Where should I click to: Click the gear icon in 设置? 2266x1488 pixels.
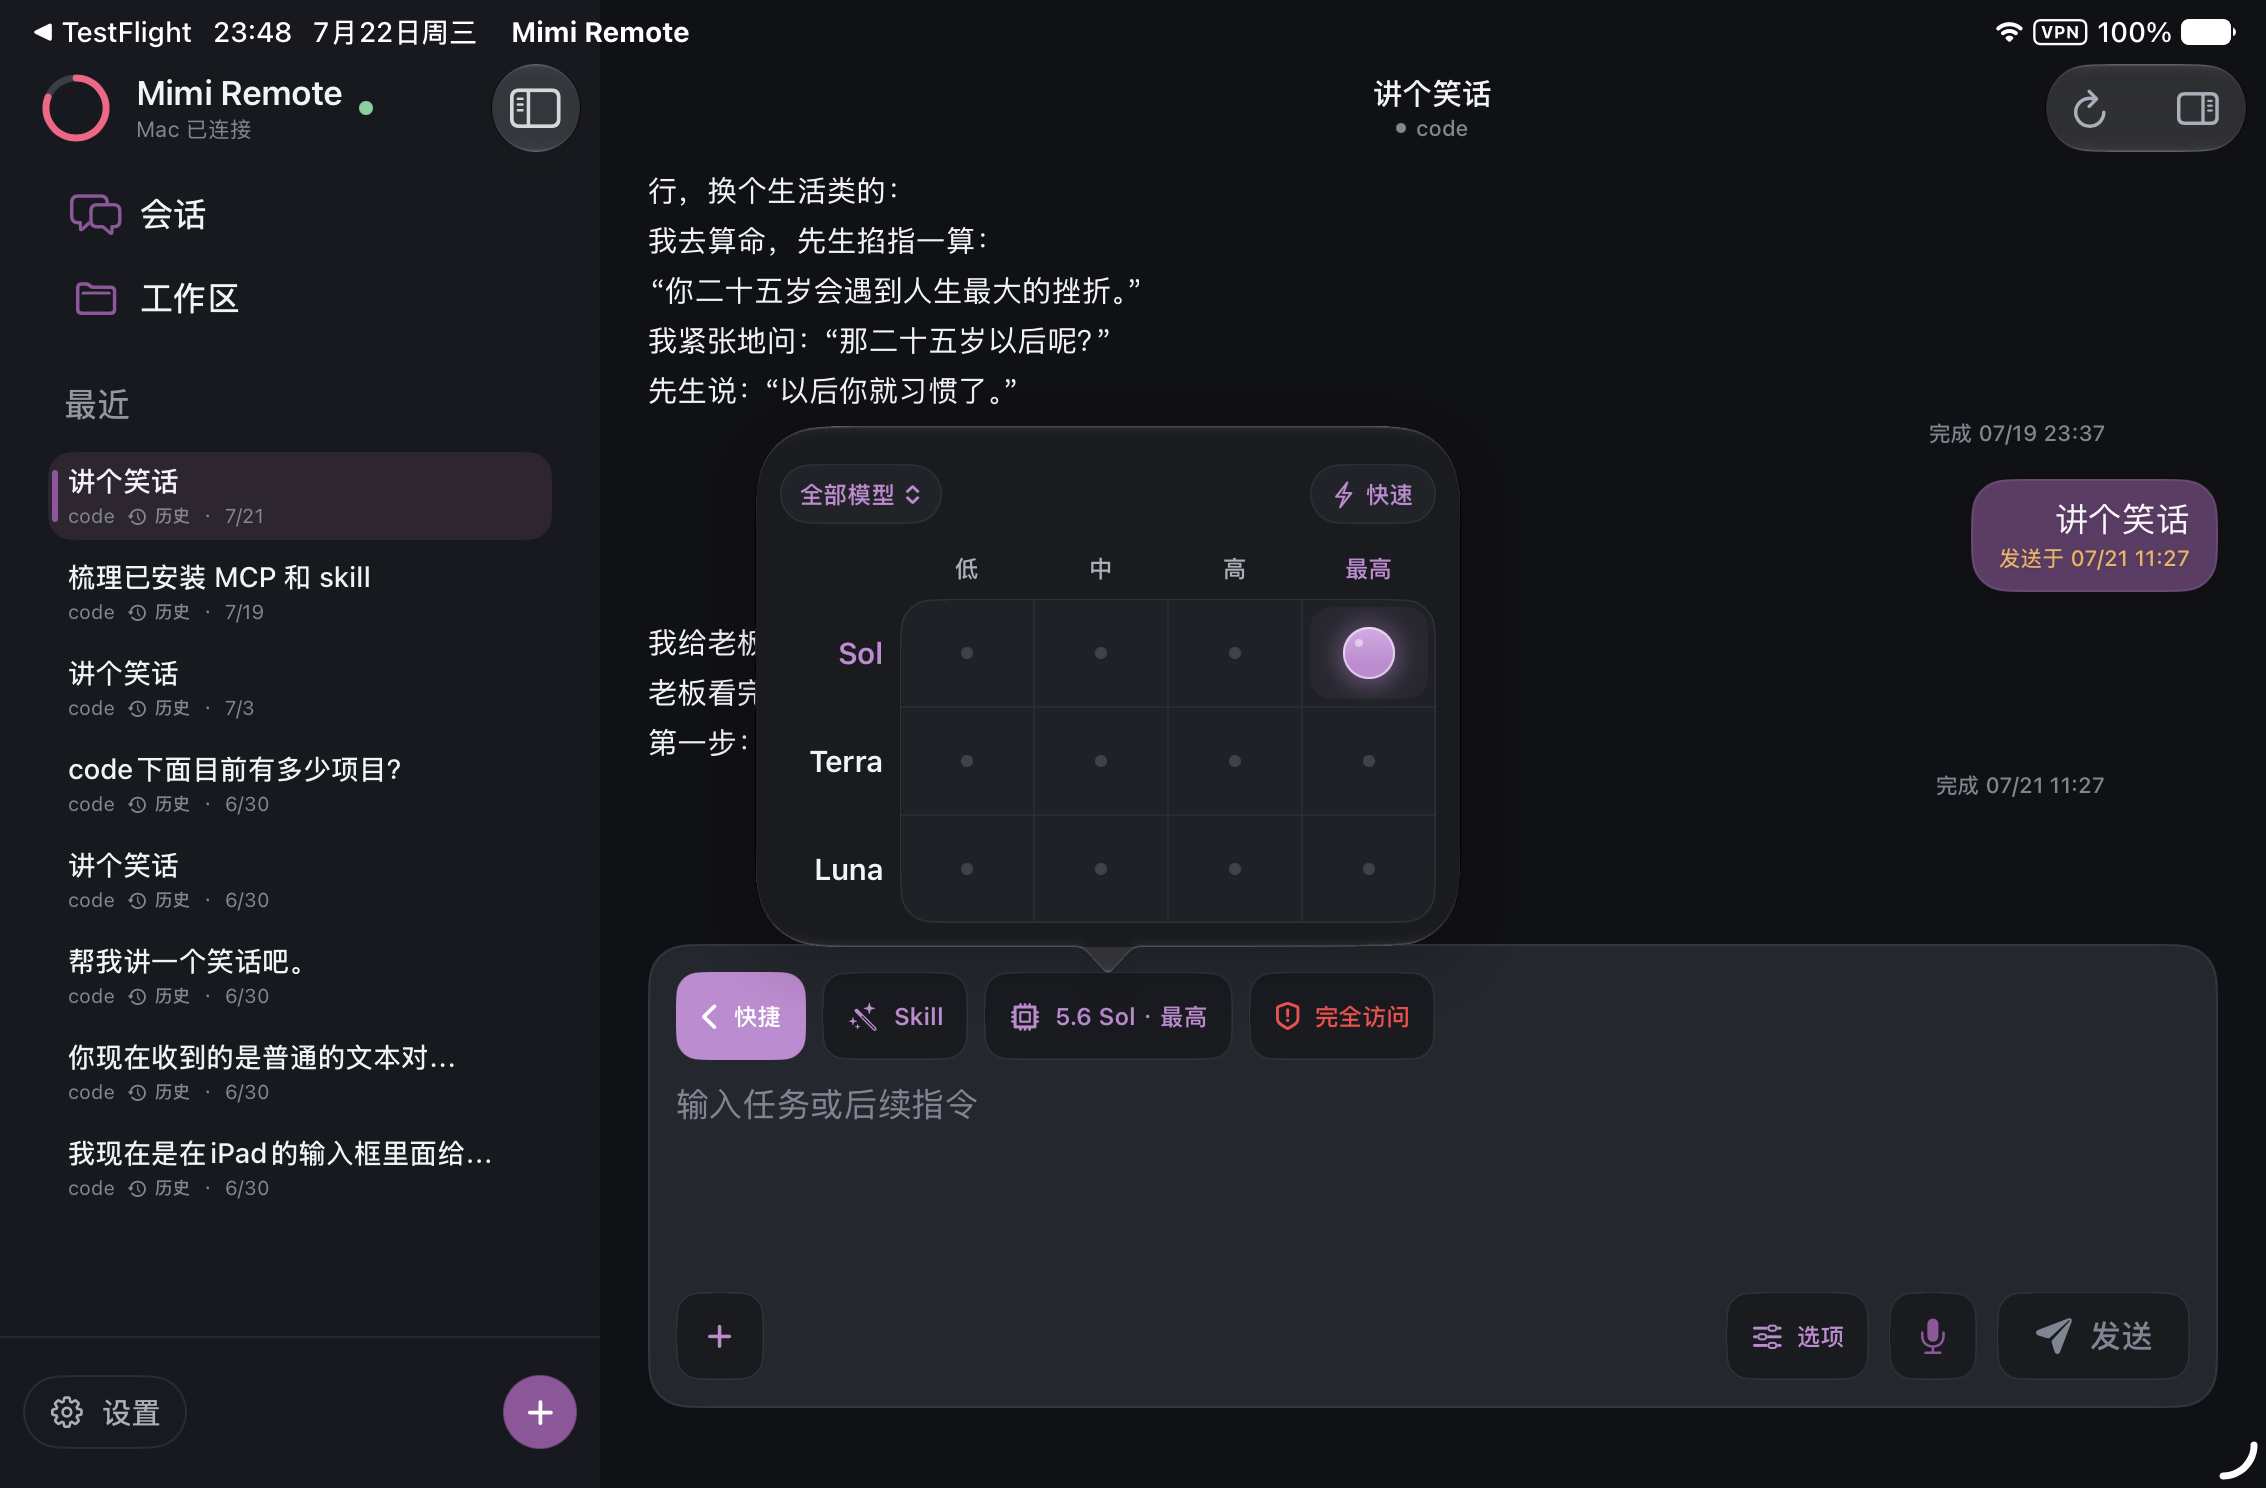click(67, 1412)
